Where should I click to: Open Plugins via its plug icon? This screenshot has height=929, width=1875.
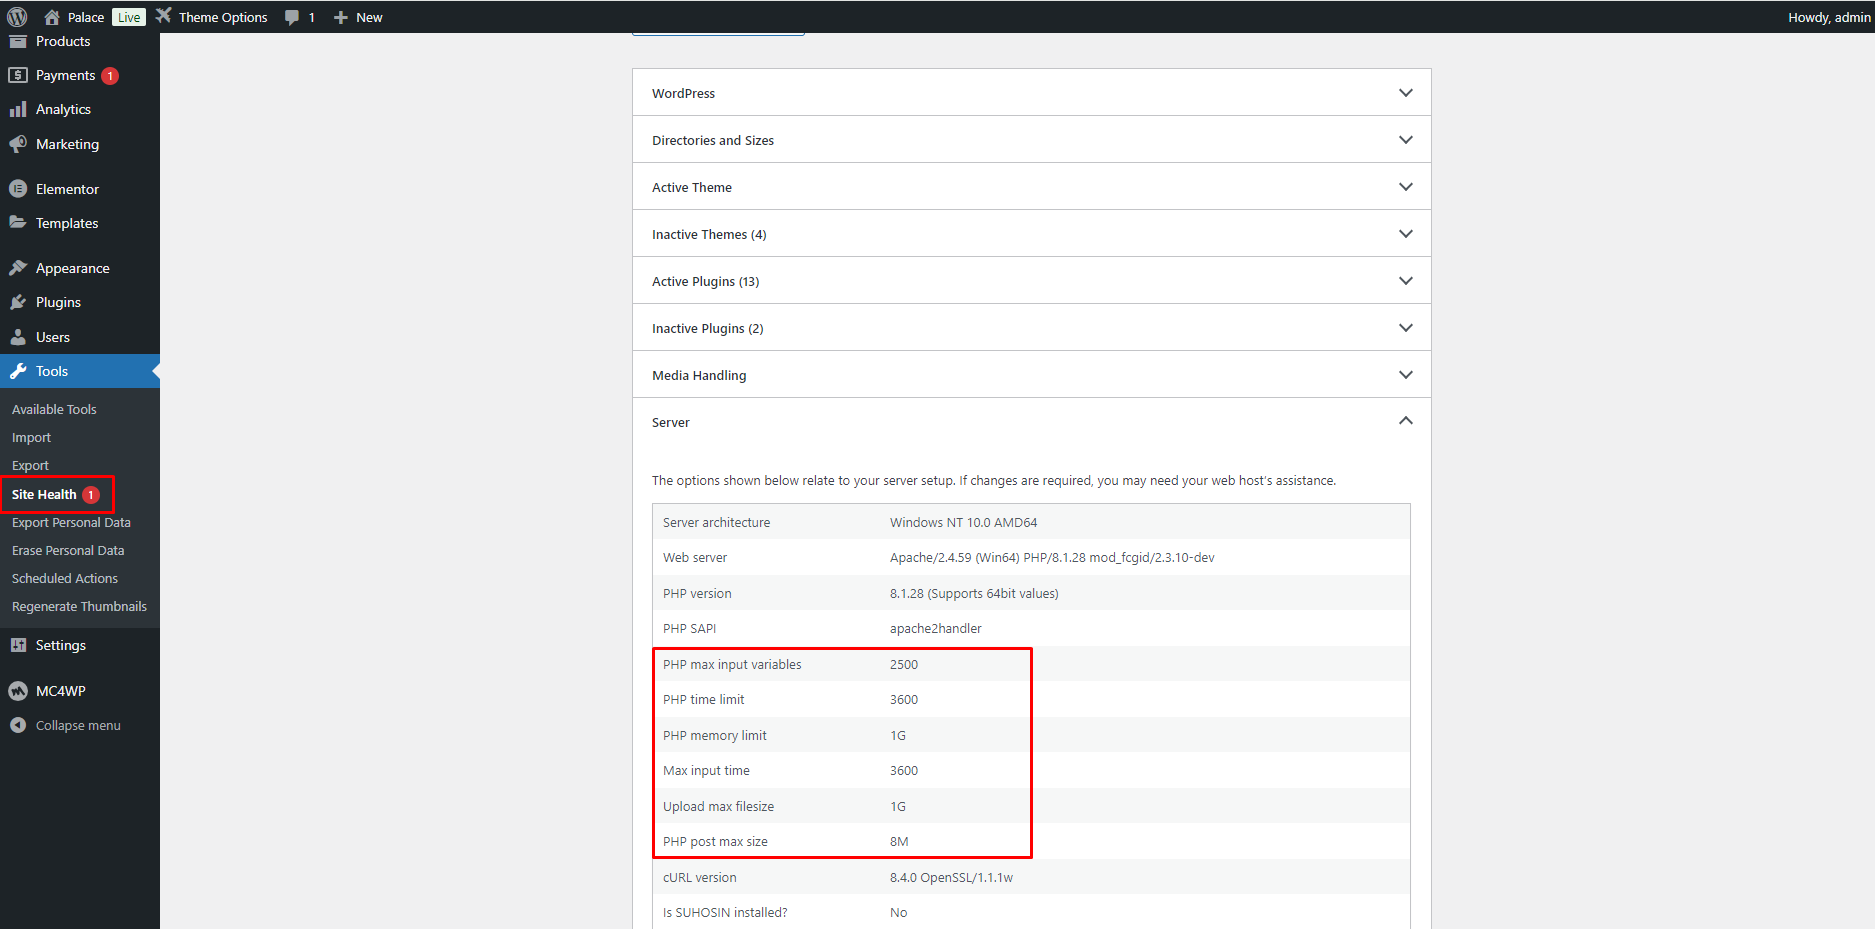18,302
